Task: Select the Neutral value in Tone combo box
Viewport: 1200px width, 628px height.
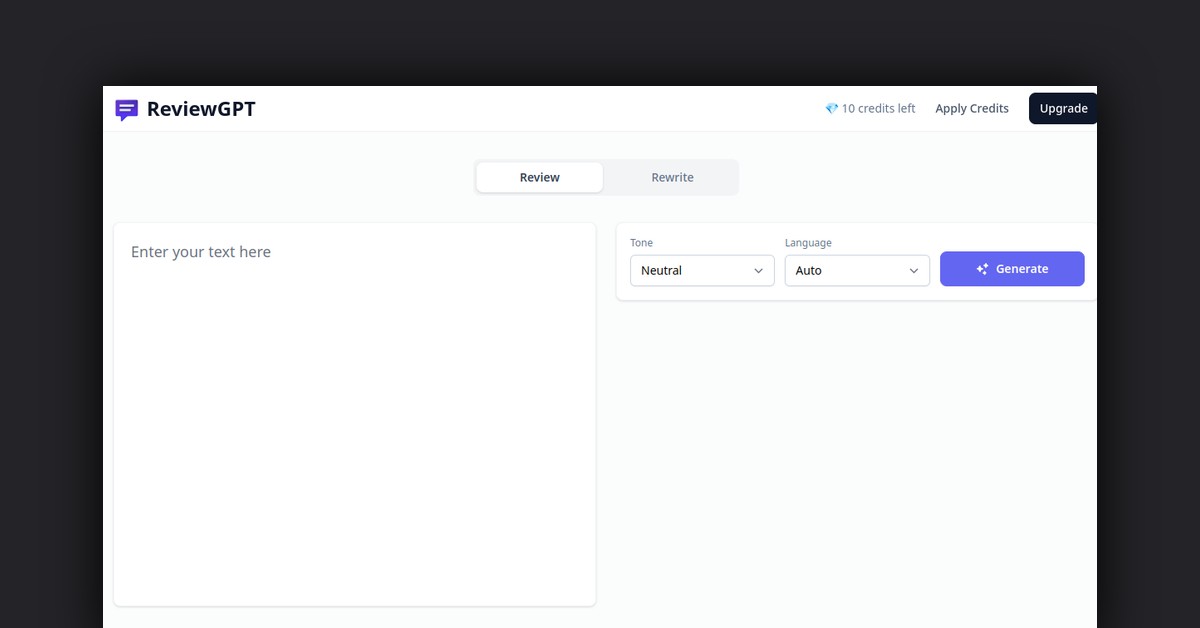Action: click(x=662, y=271)
